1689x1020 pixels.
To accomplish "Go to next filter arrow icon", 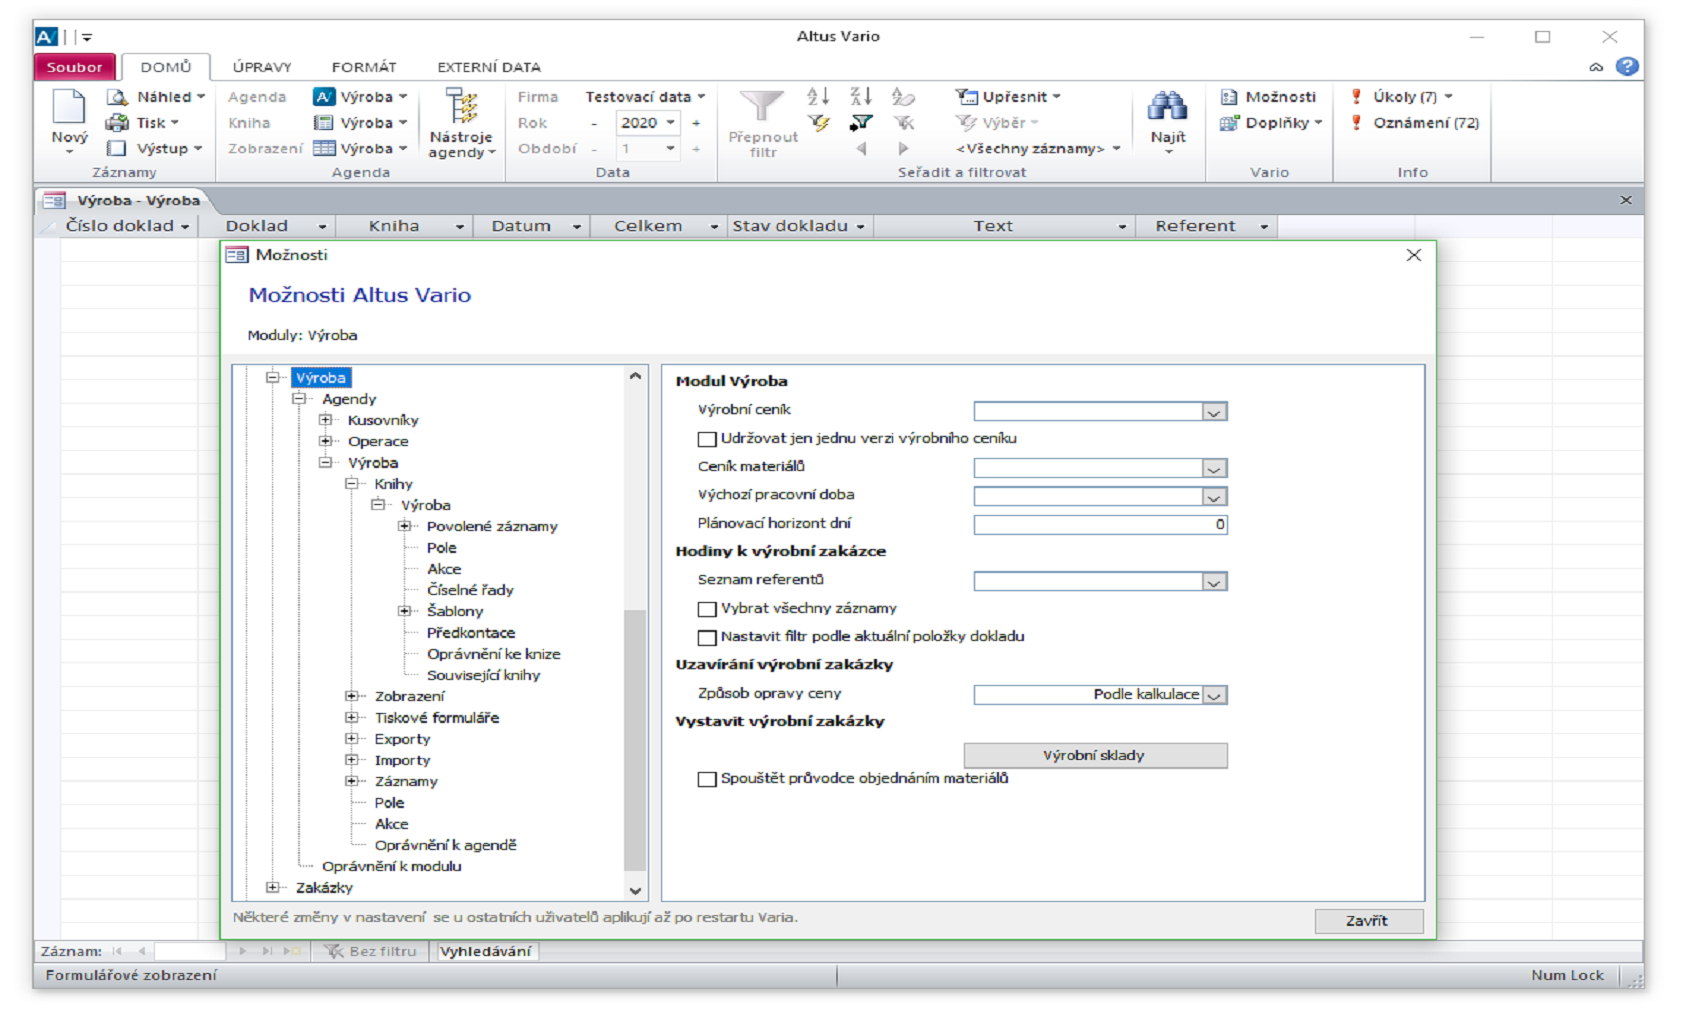I will (x=903, y=148).
